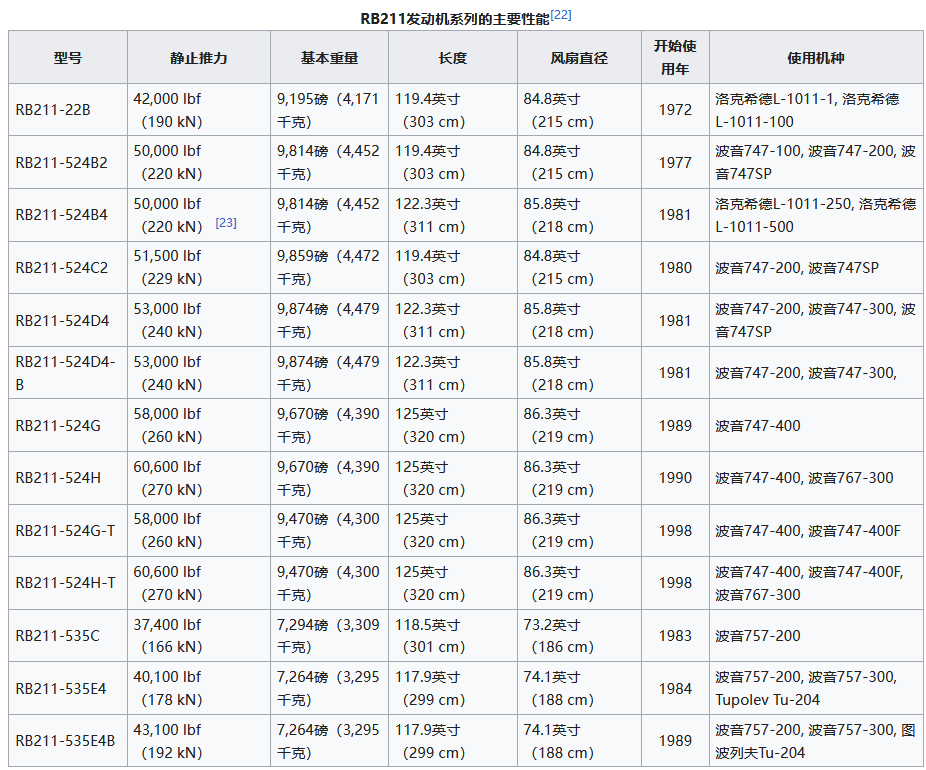Click the lone 波音747-400 aircraft cell
This screenshot has width=926, height=770.
click(816, 425)
